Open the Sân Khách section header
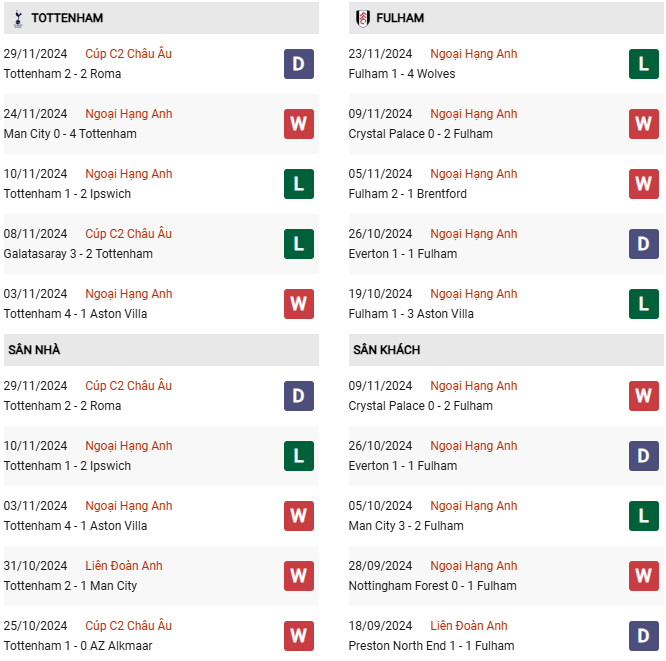The image size is (666, 661). pyautogui.click(x=506, y=350)
